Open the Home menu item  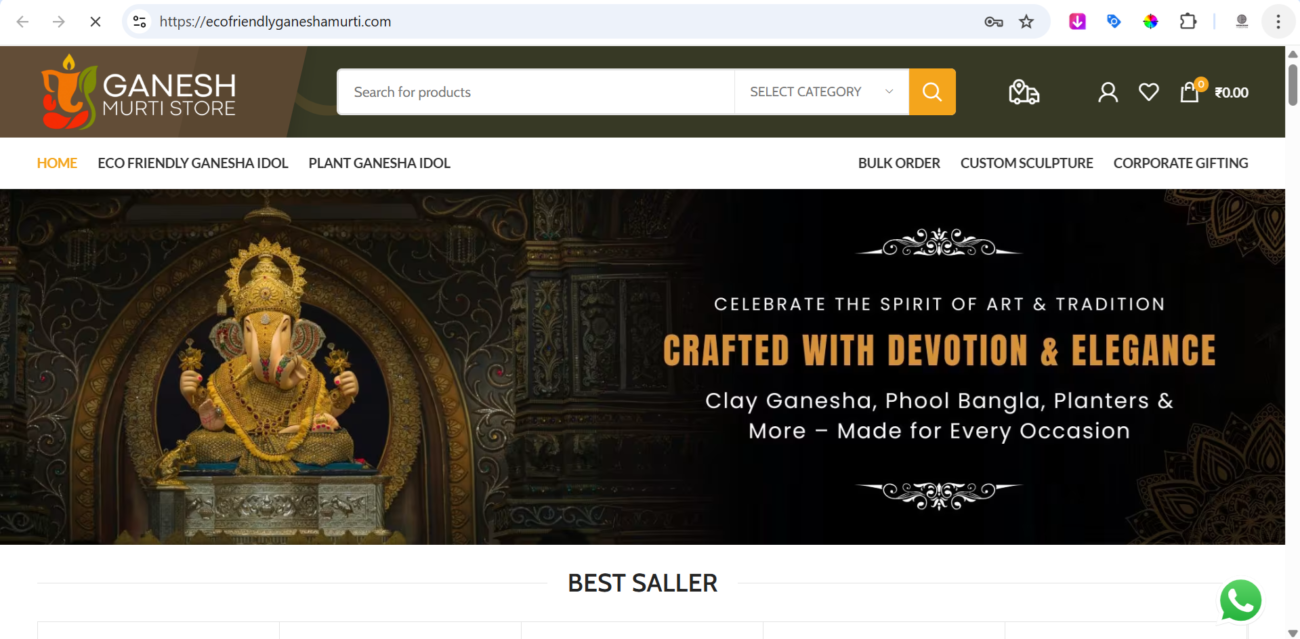[x=57, y=163]
